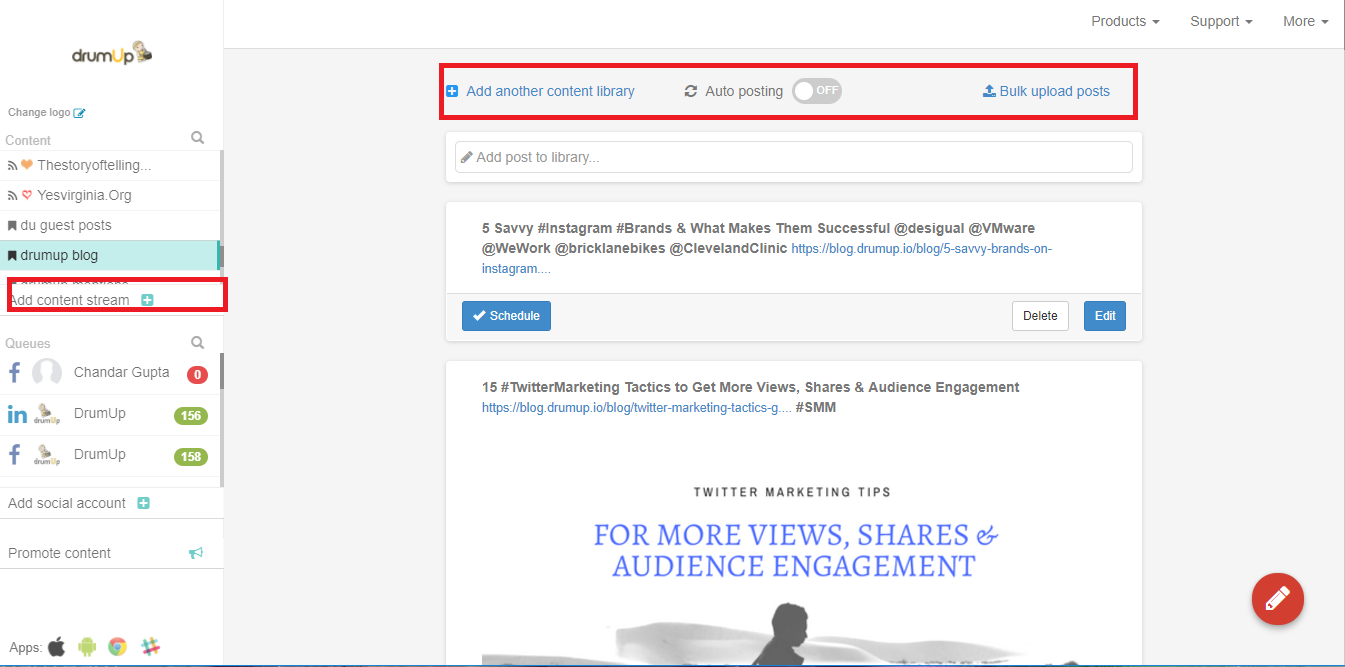Click red heart icon beside Yesvirginia.Org
1345x667 pixels.
point(27,195)
